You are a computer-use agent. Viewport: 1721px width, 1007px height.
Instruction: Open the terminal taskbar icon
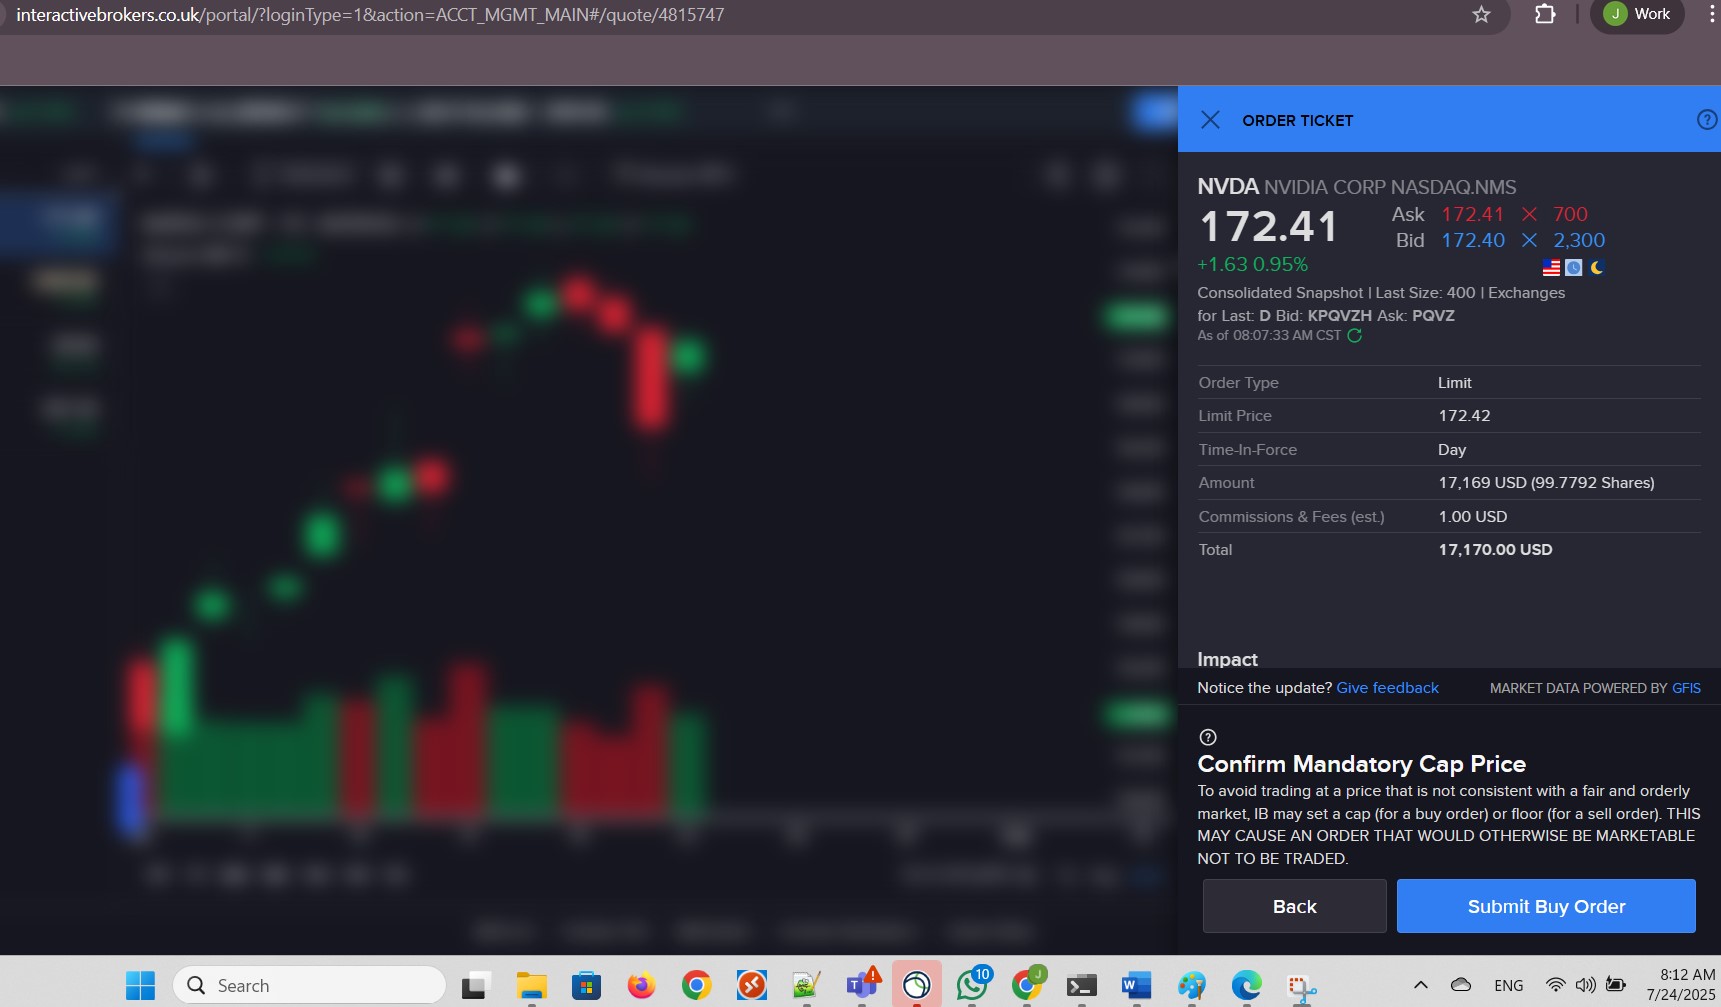click(1081, 986)
